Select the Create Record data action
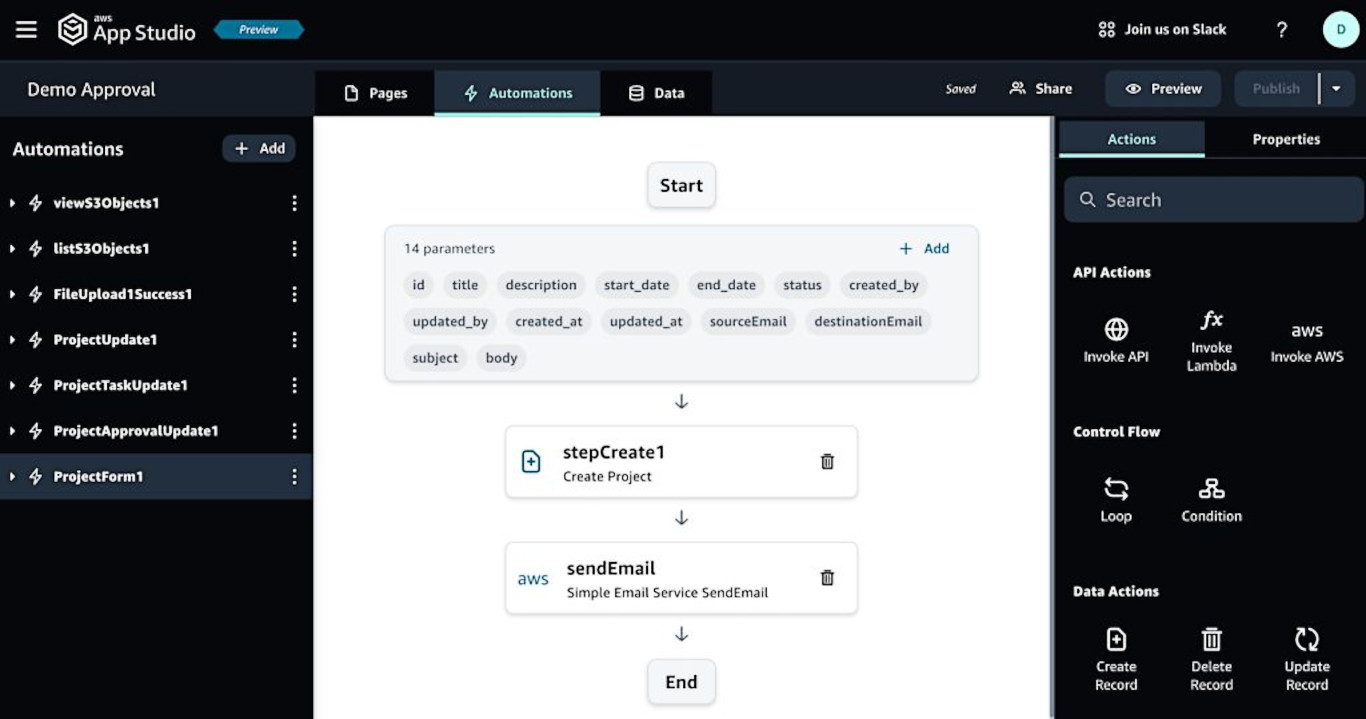 tap(1116, 640)
